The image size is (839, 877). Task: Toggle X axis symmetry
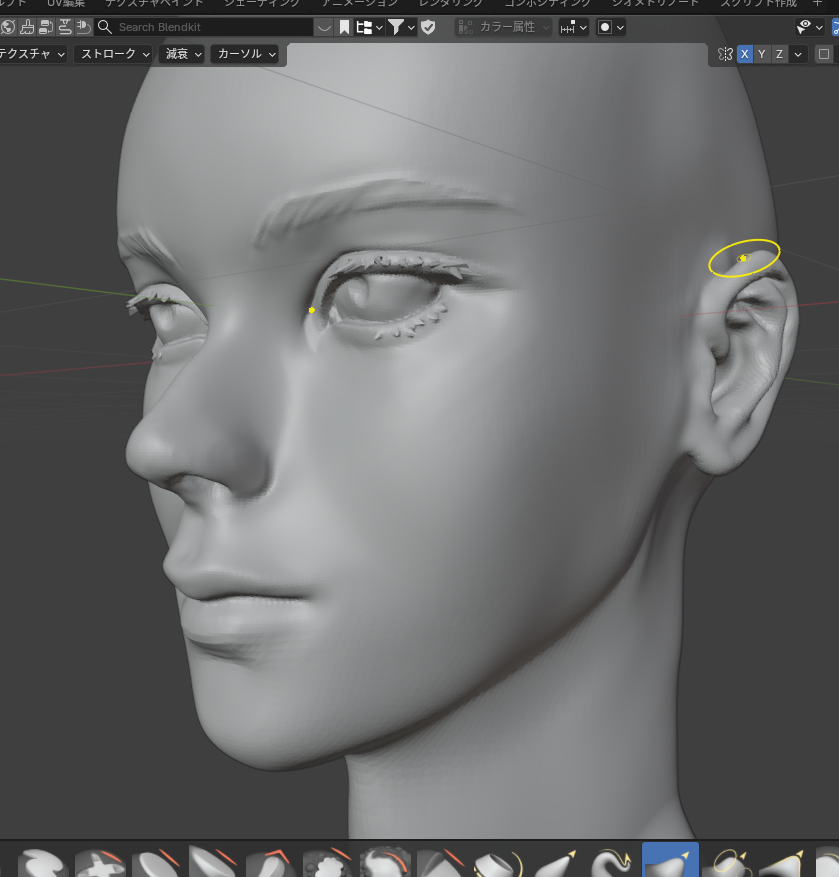(x=744, y=54)
